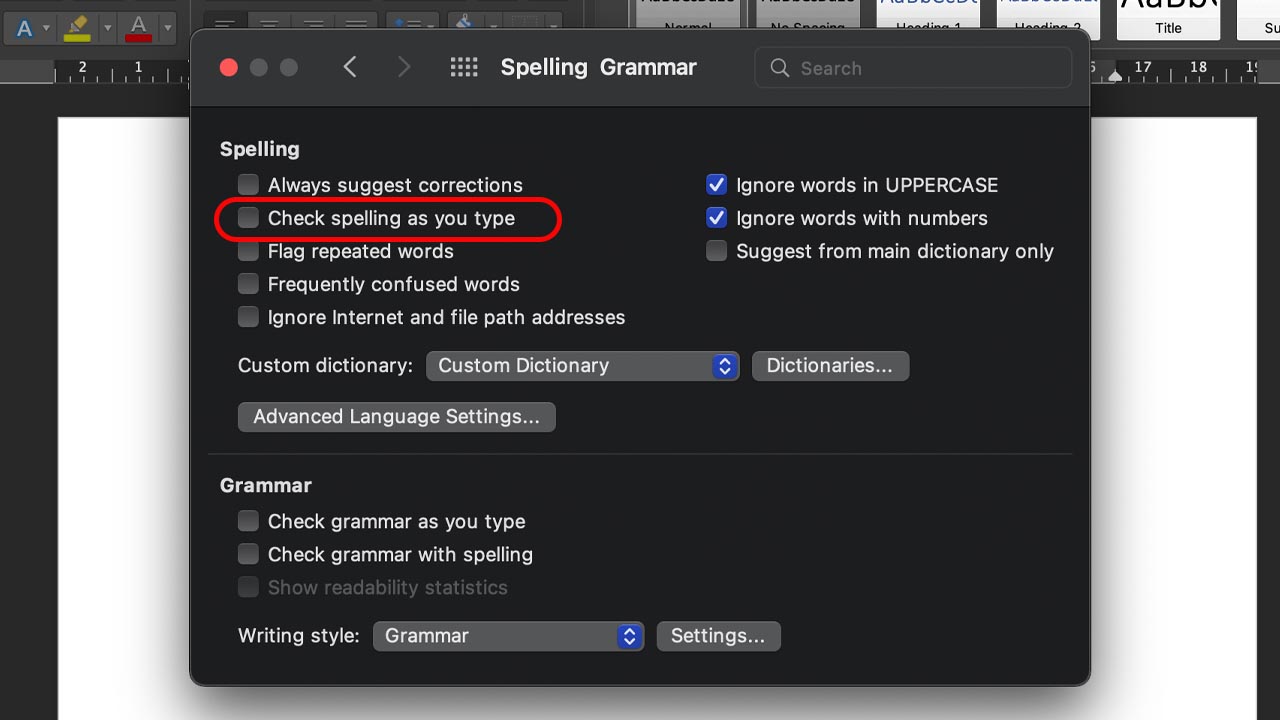Open the font color dropdown arrow in Word
Image resolution: width=1280 pixels, height=720 pixels.
pyautogui.click(x=167, y=27)
